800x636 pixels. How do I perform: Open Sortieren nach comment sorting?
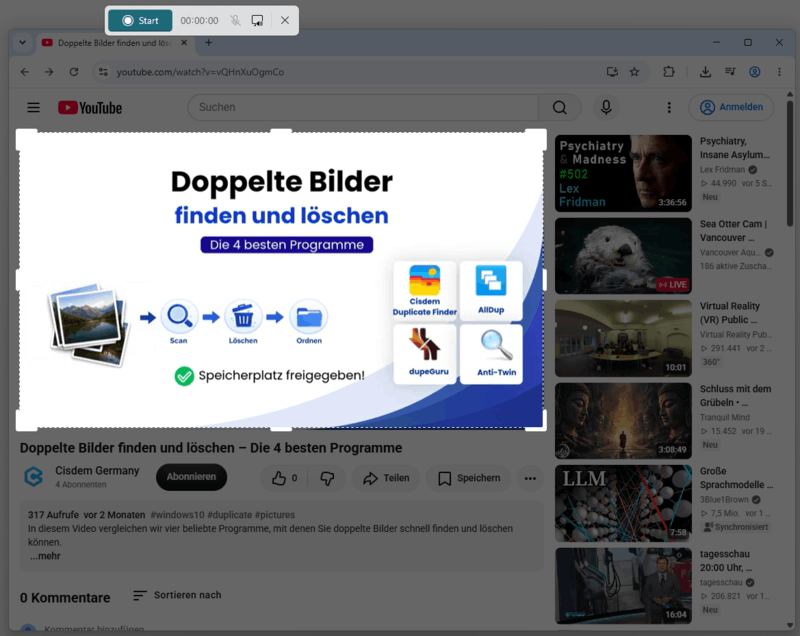click(x=177, y=595)
